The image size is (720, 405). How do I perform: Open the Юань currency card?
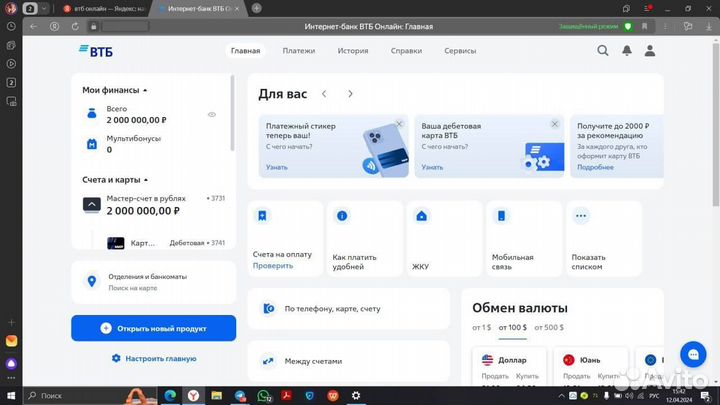(x=591, y=366)
